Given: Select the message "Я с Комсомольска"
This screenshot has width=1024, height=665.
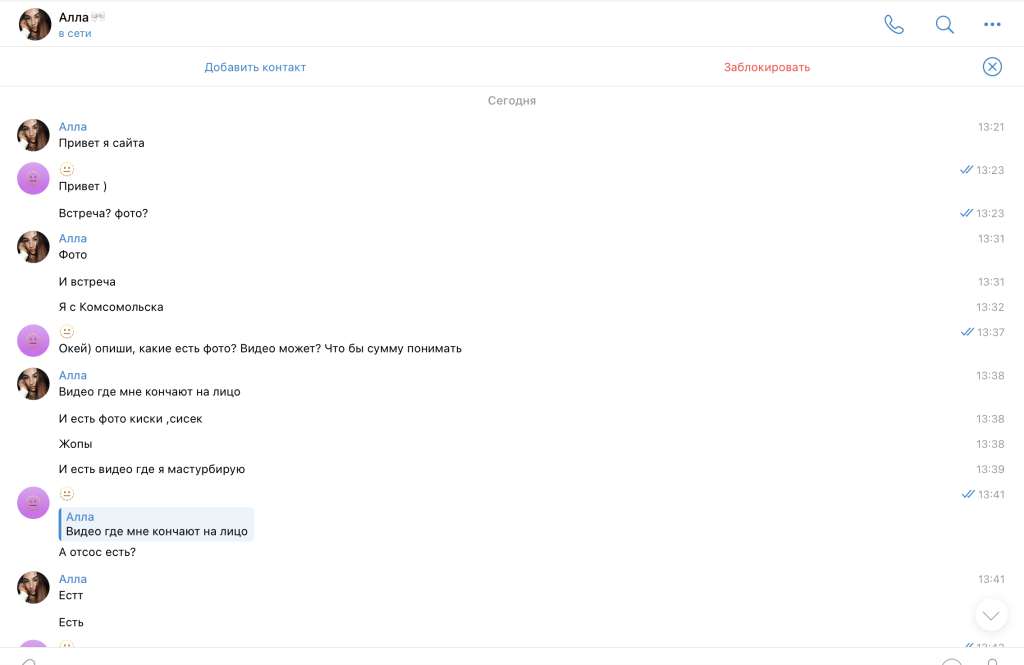Looking at the screenshot, I should click(111, 307).
